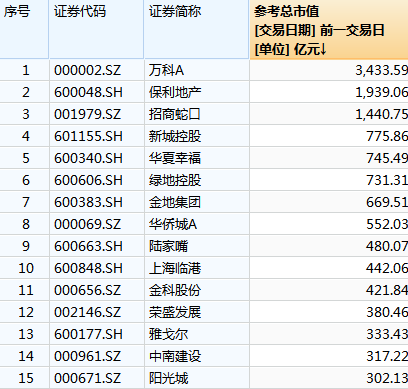408x389 pixels.
Task: Select stock name 金地集团
Action: point(175,202)
